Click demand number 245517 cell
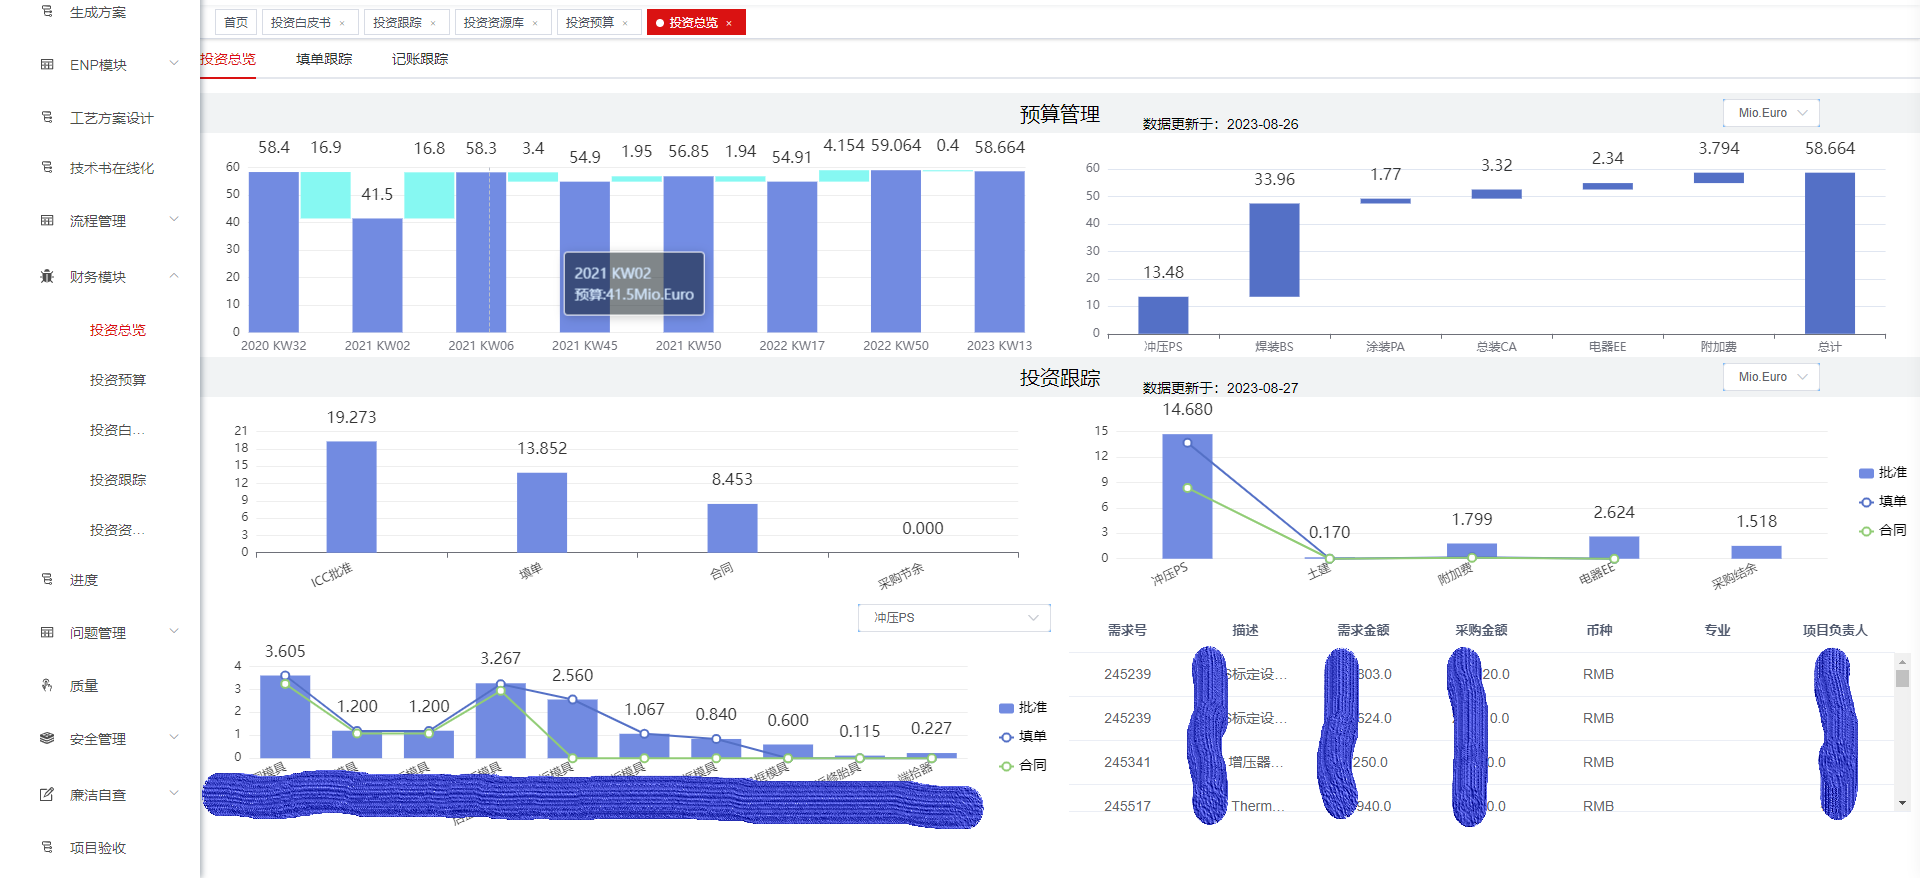The width and height of the screenshot is (1920, 878). pos(1127,806)
